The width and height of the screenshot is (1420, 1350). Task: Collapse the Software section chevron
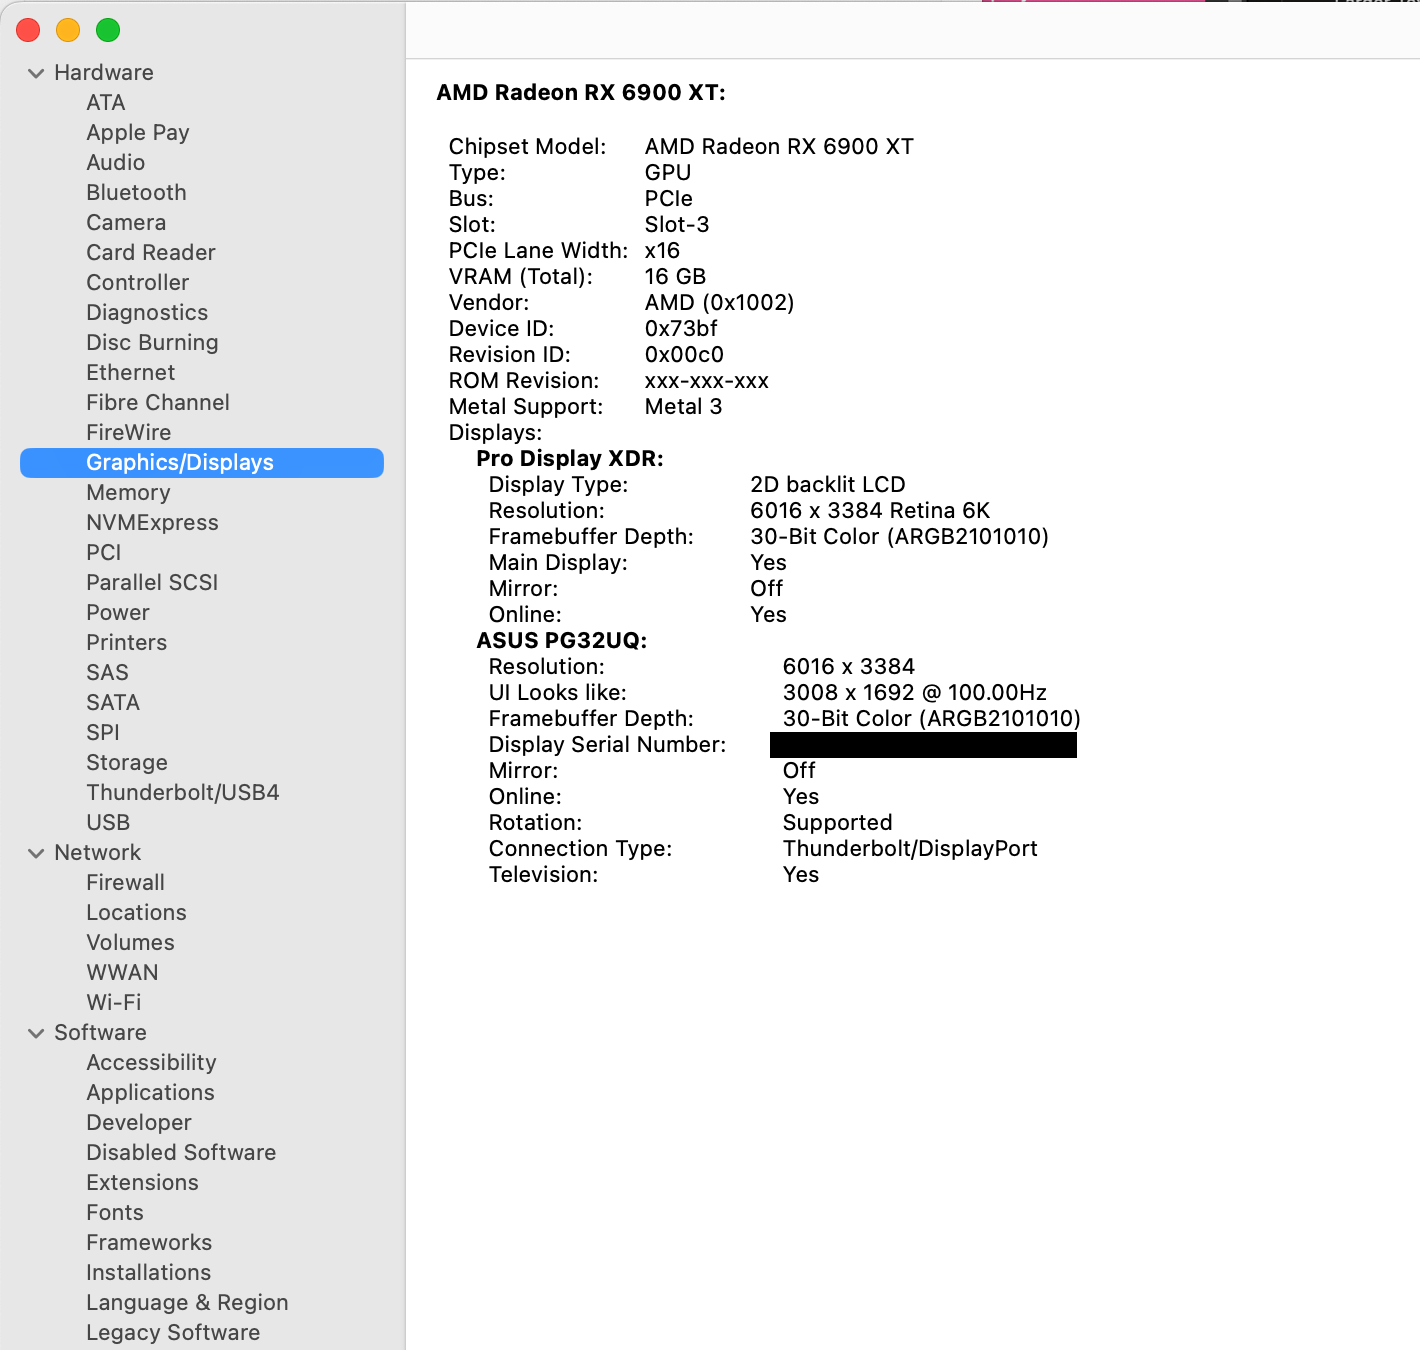[36, 1033]
